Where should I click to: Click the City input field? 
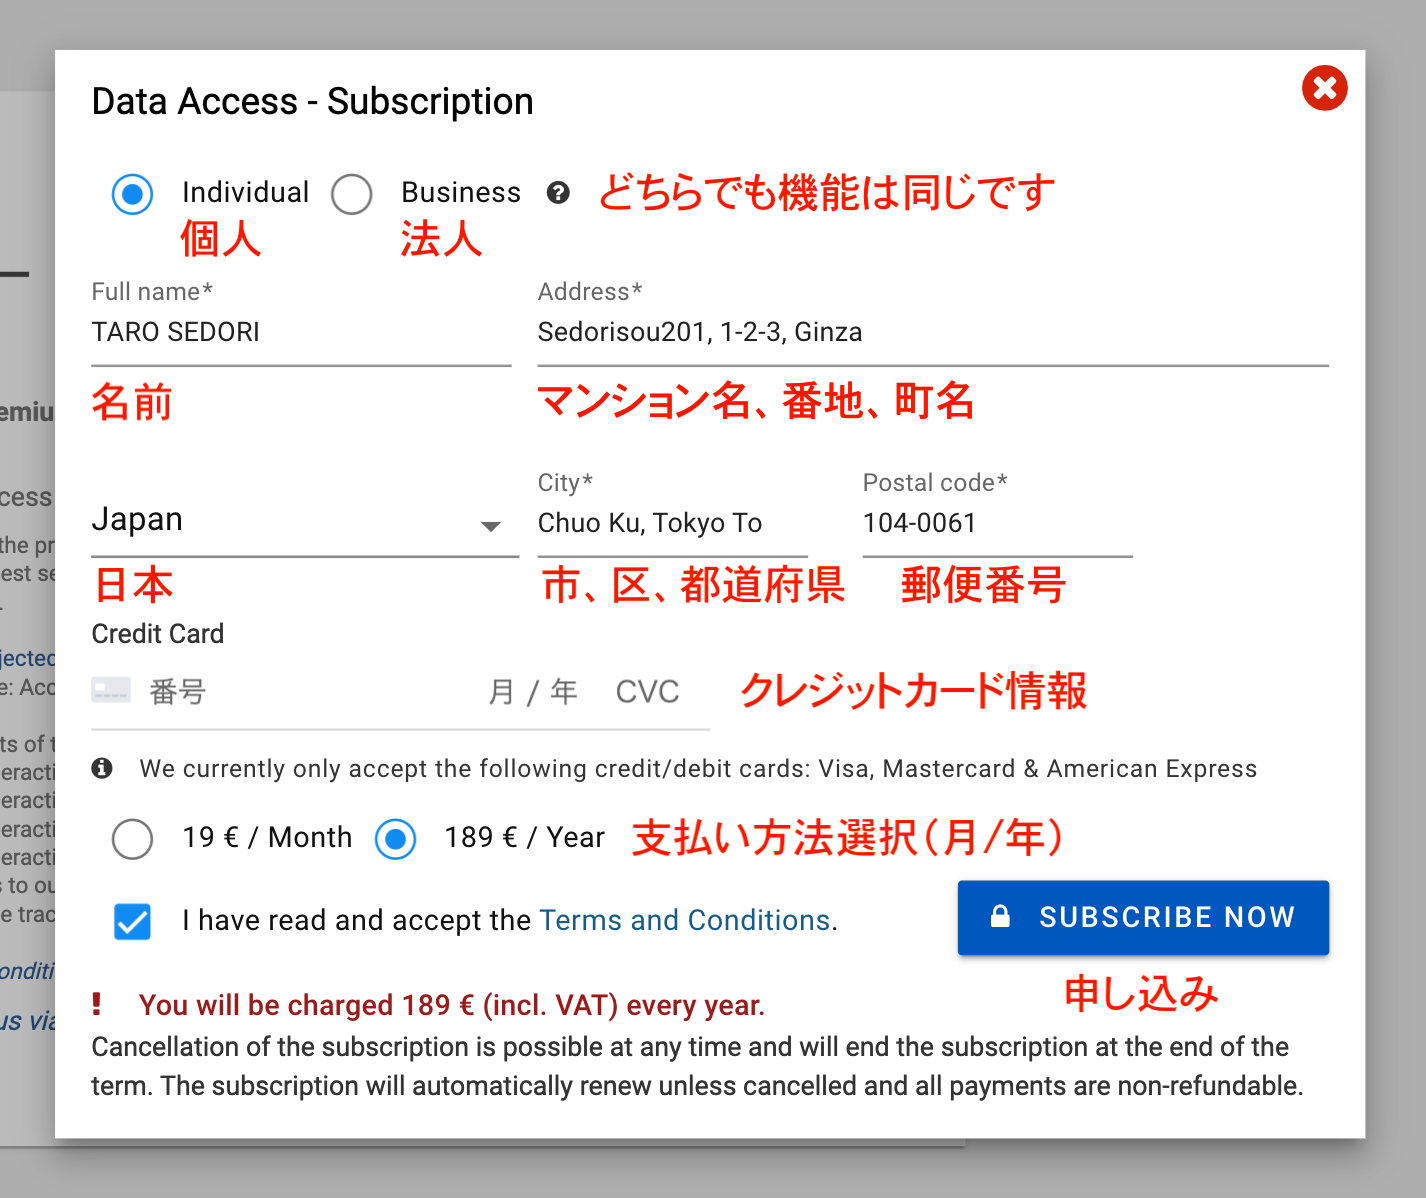pyautogui.click(x=672, y=523)
